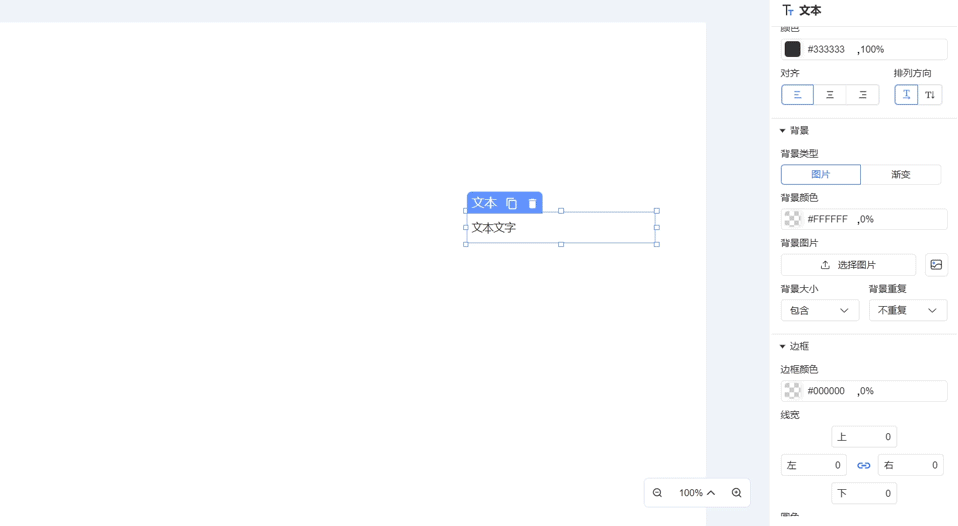Screen dimensions: 958x526
Task: Open the 背景大小 dropdown showing 包含
Action: 819,311
